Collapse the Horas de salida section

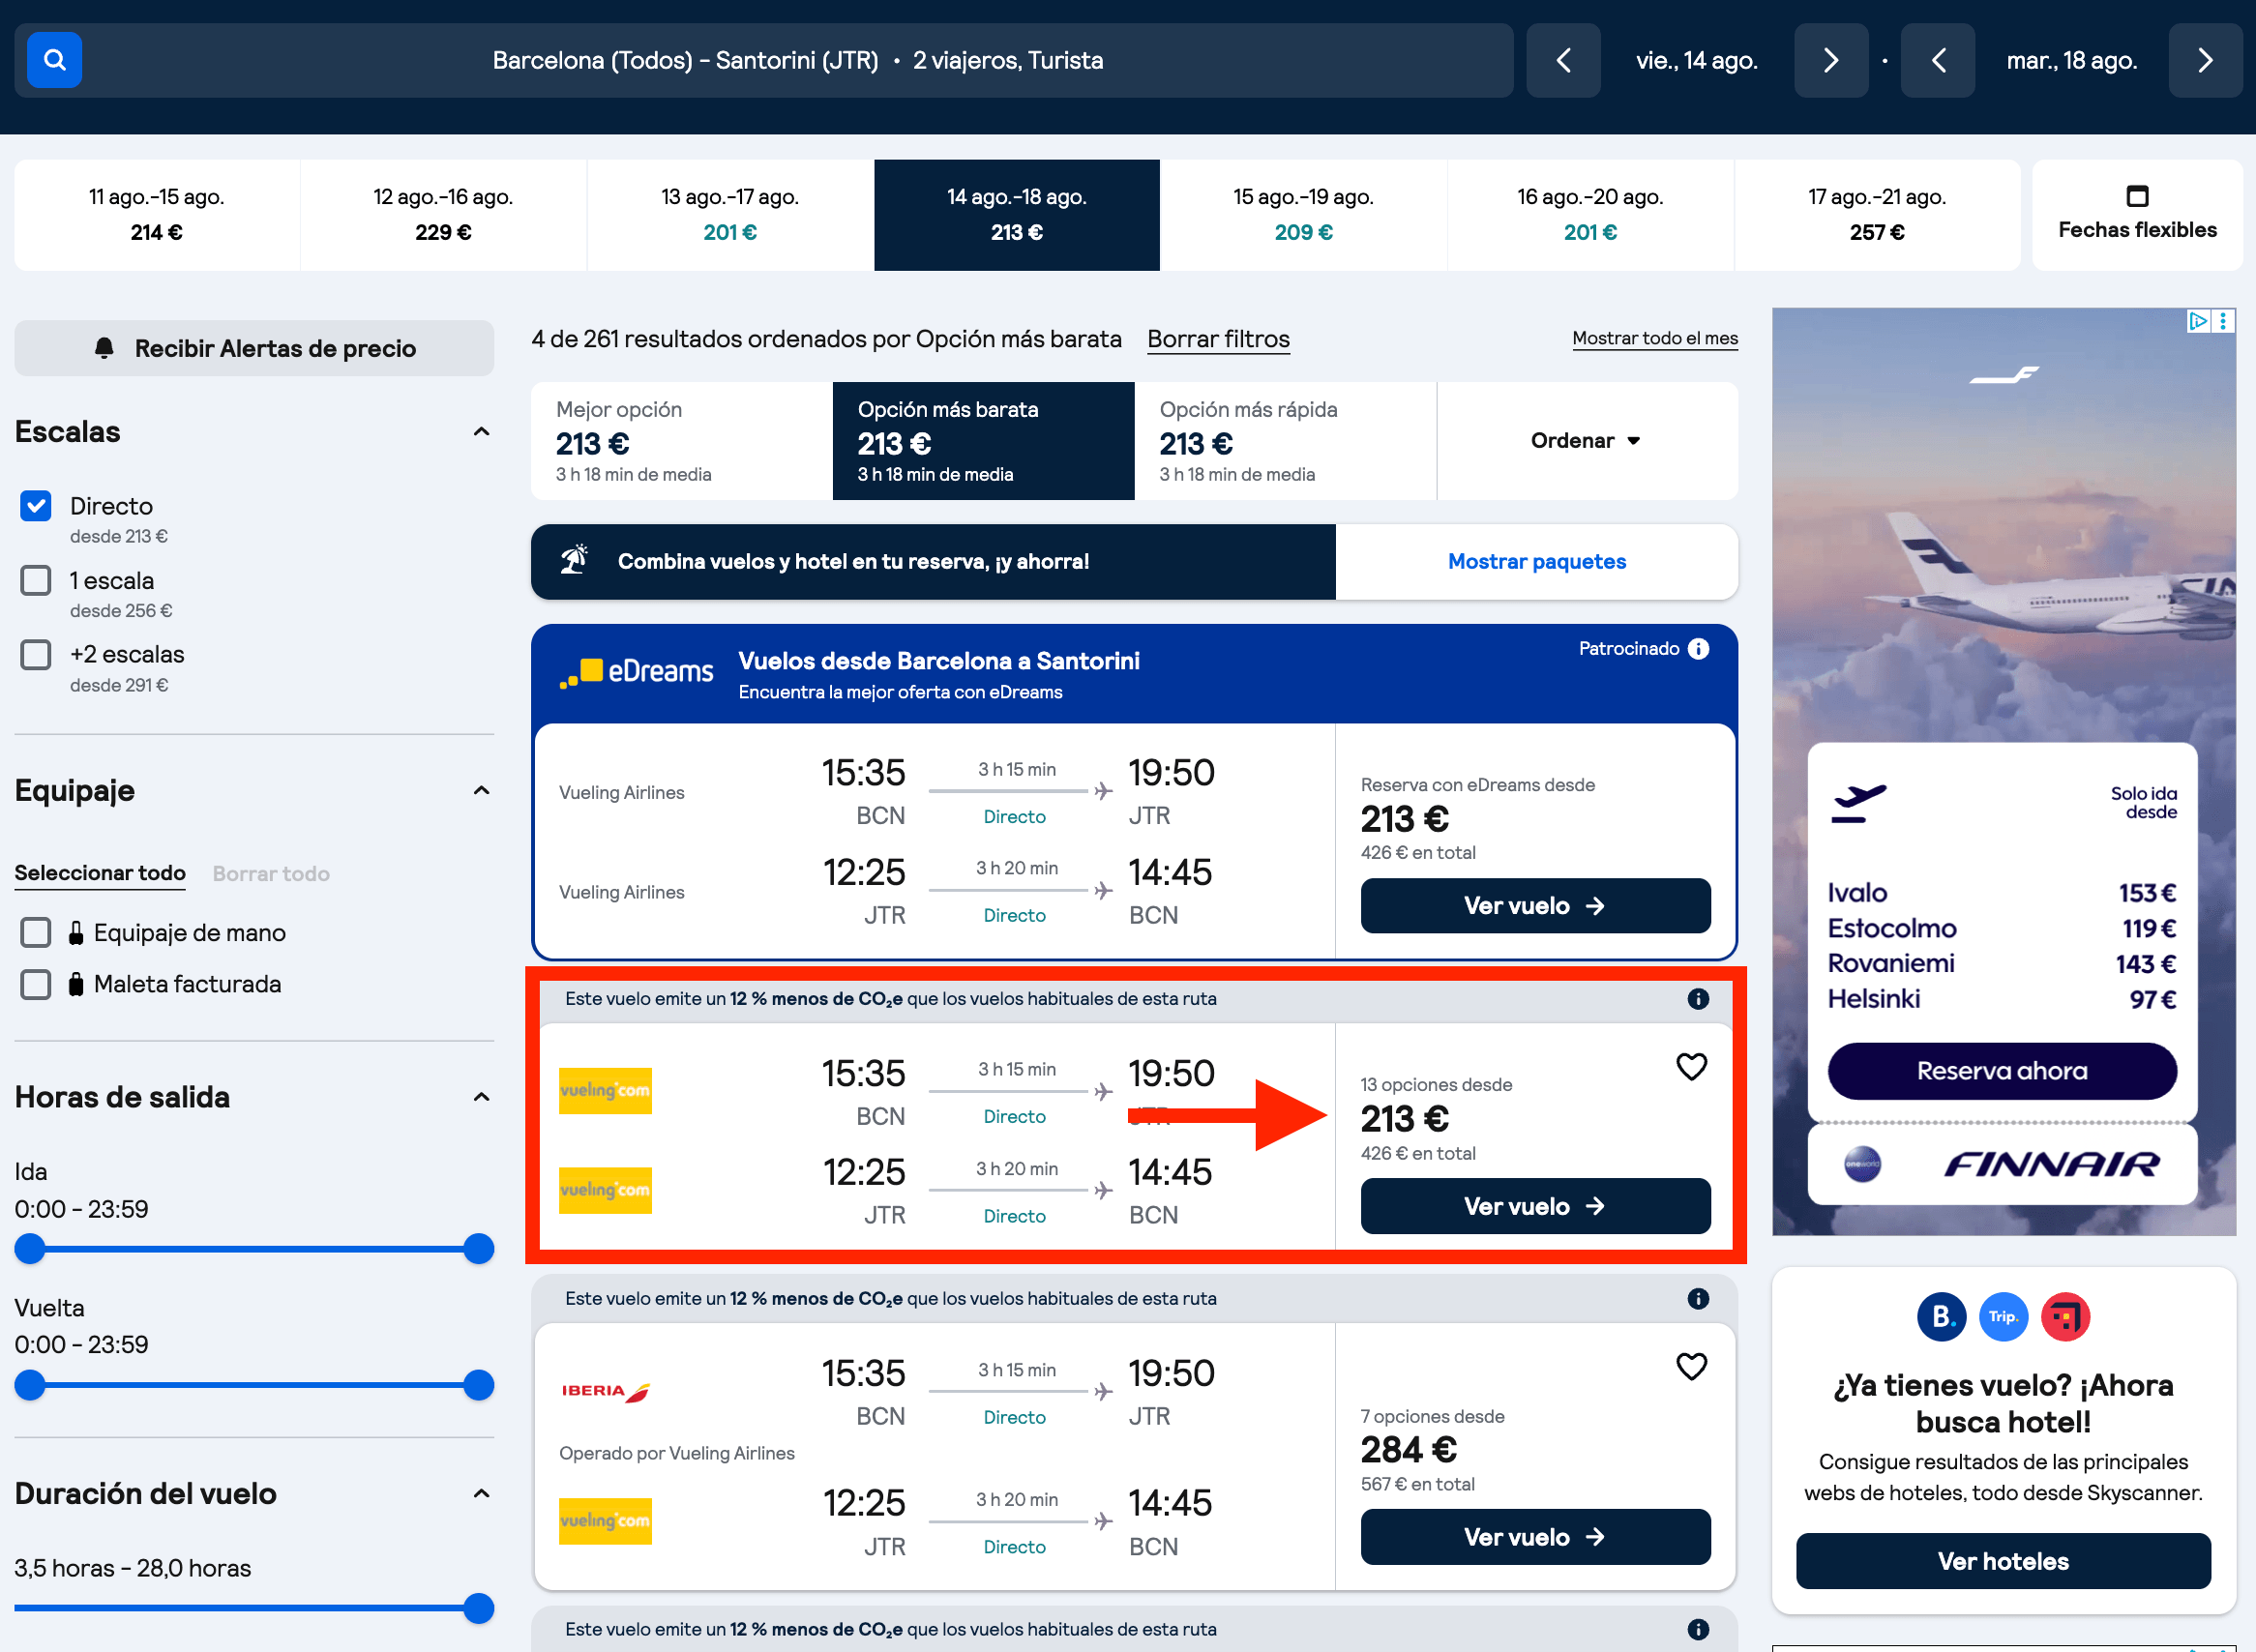coord(481,1097)
